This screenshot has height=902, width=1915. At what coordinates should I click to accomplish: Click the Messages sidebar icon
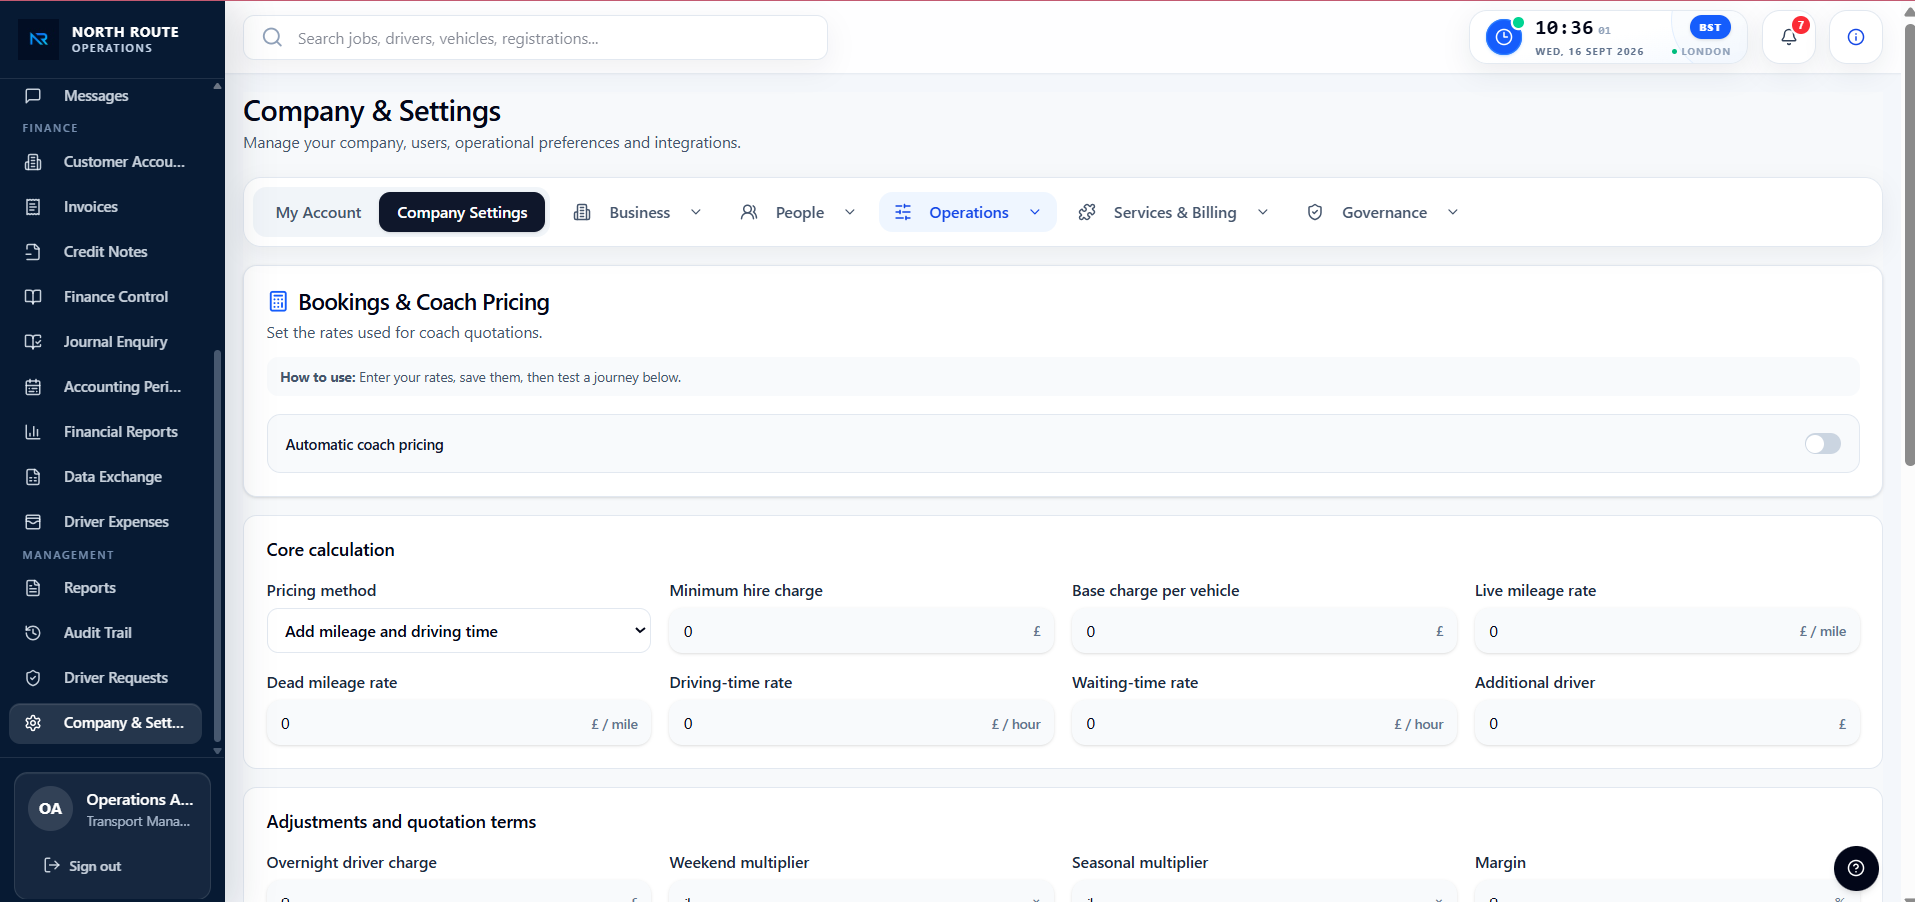click(33, 96)
